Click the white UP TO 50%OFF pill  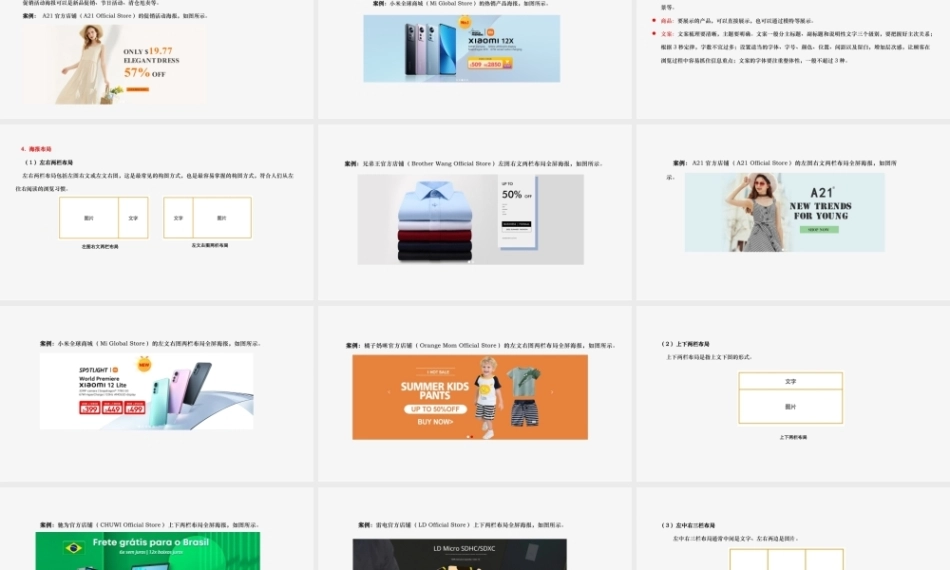pyautogui.click(x=435, y=409)
